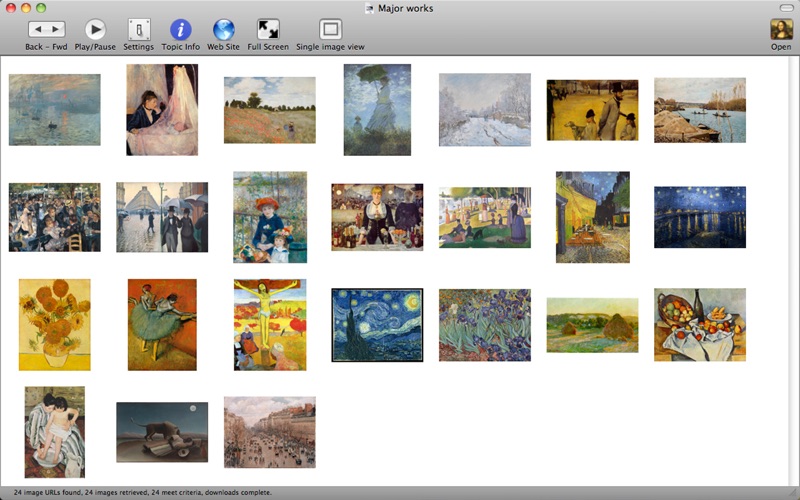Choose the Café Terrace at Night thumbnail

[x=593, y=217]
